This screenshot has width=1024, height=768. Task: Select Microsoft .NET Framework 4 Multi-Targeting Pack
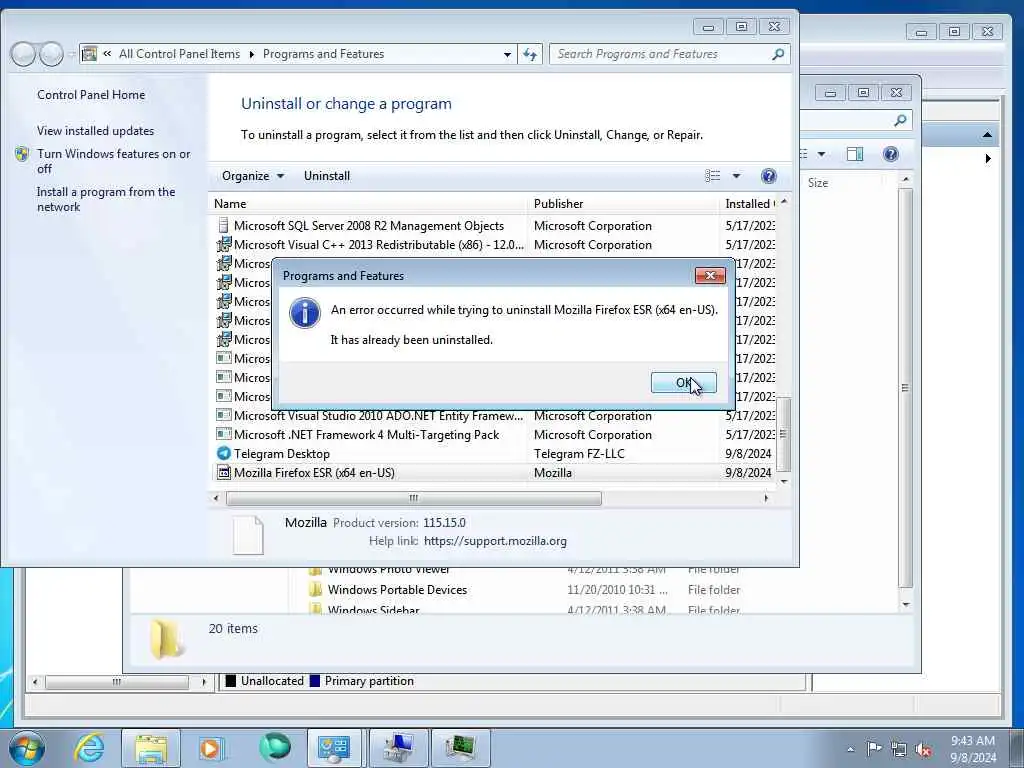[494, 435]
